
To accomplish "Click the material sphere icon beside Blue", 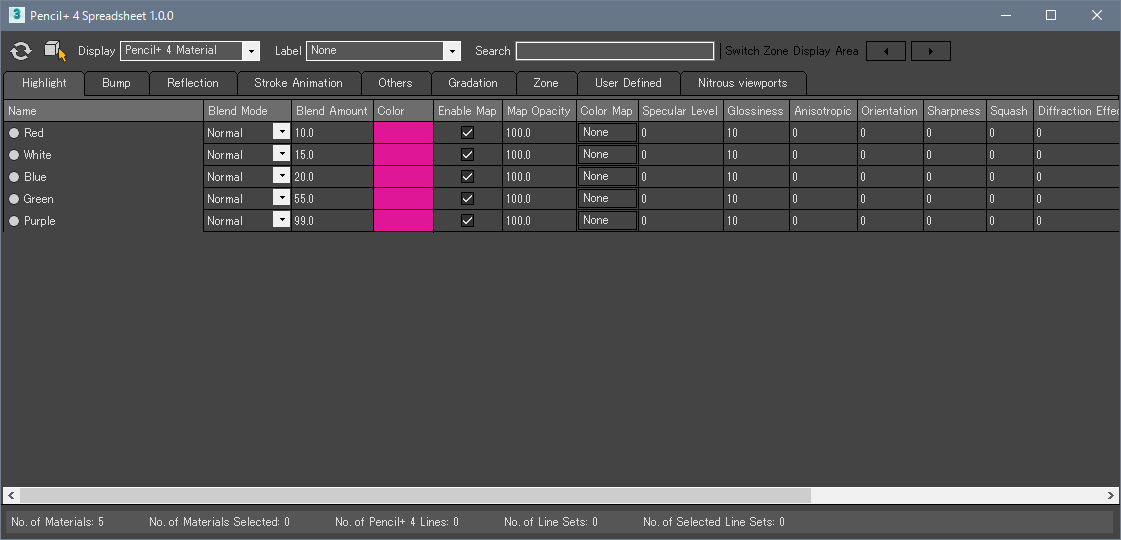I will coord(14,177).
